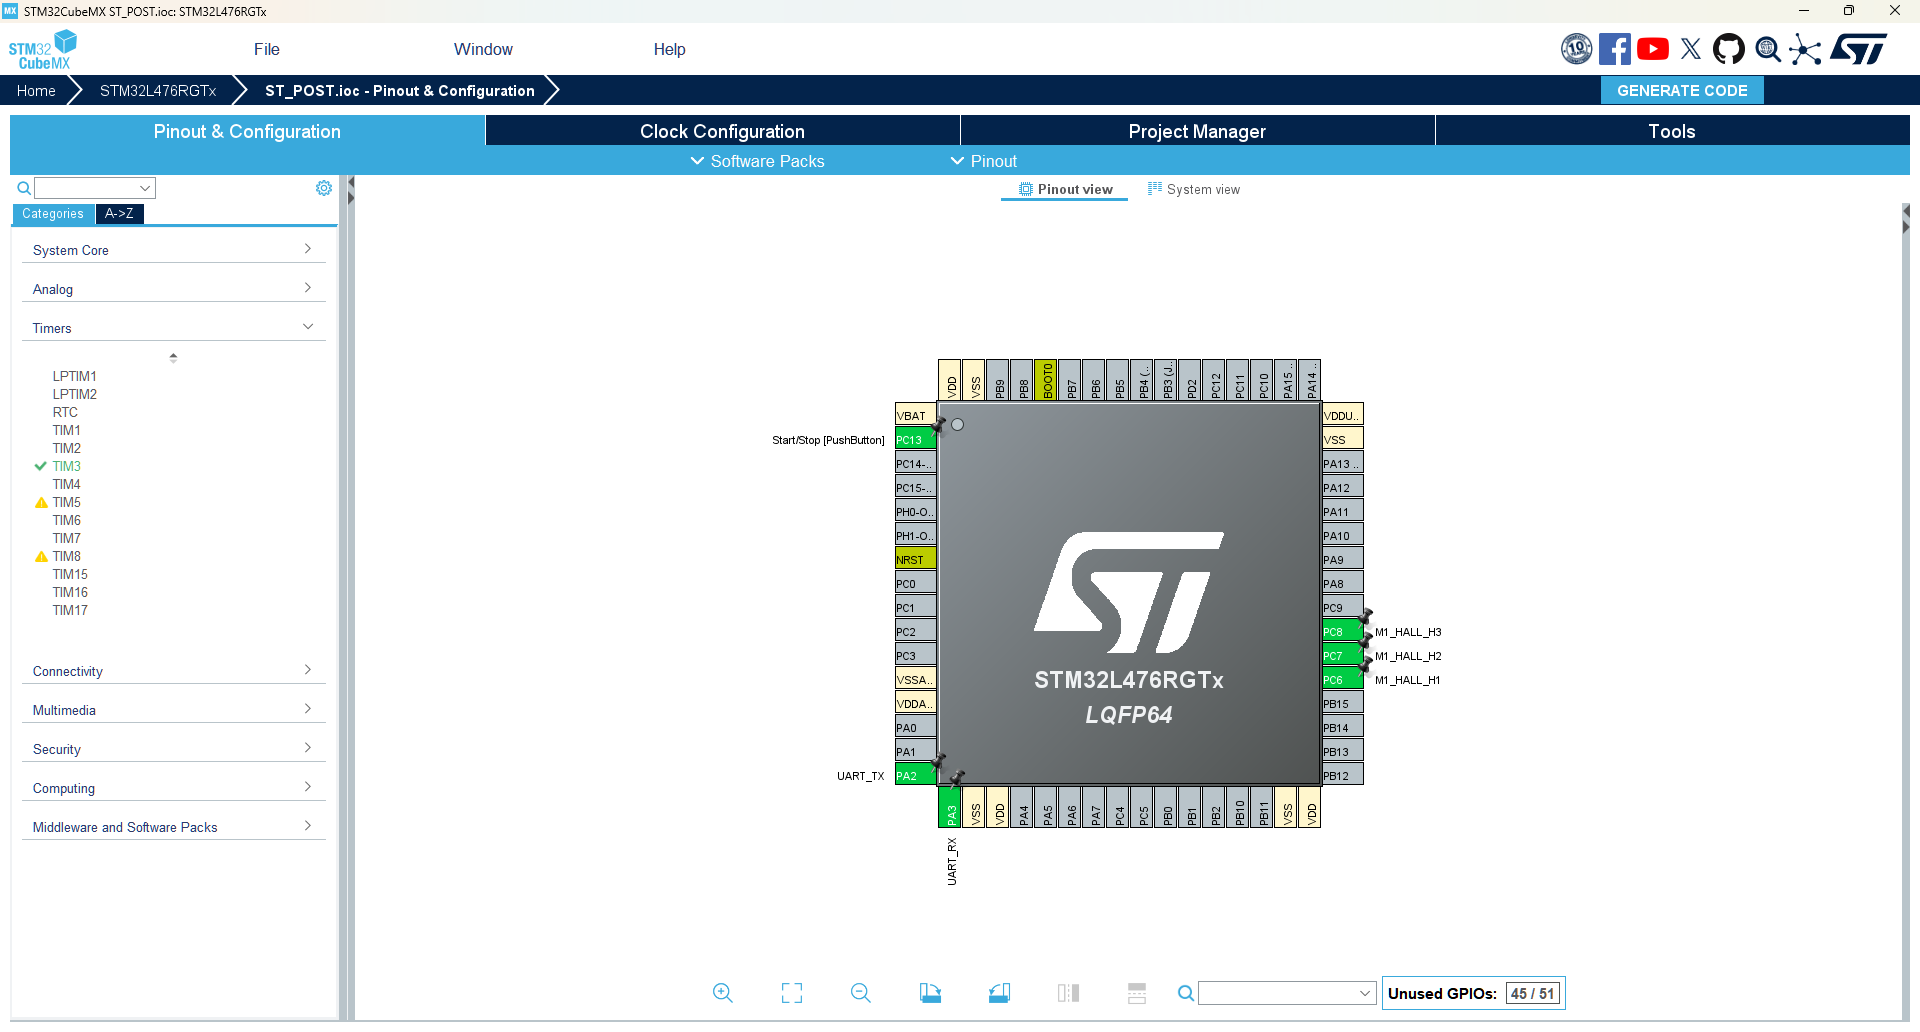
Task: Navigate Home via the breadcrumb link
Action: pos(36,90)
